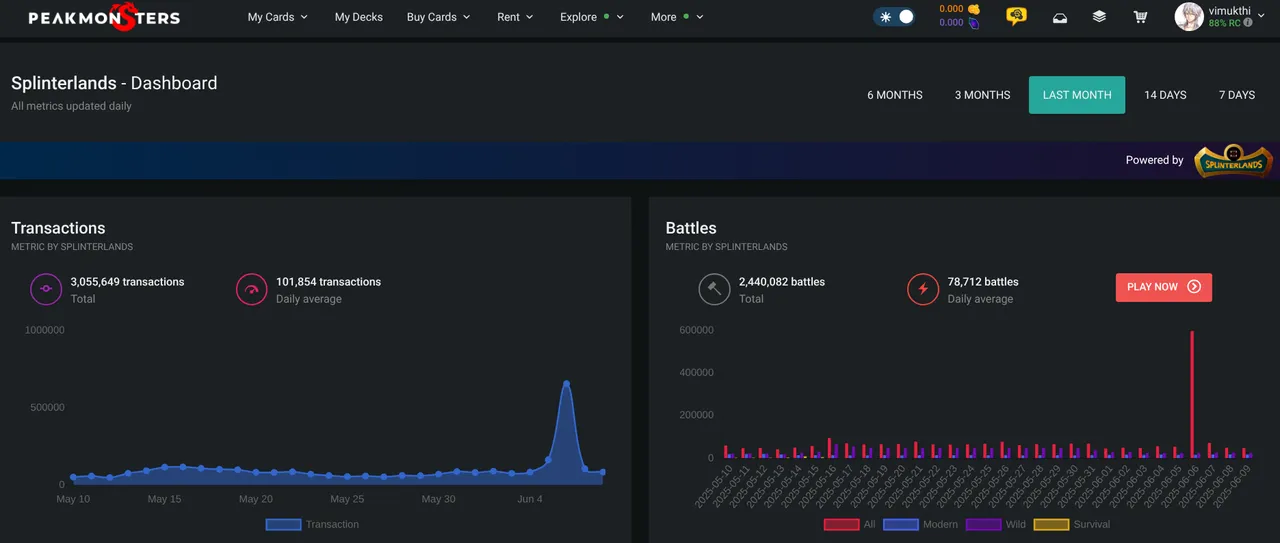Click the 'Splinterlands - Dashboard' heading
The image size is (1280, 543).
click(x=114, y=83)
